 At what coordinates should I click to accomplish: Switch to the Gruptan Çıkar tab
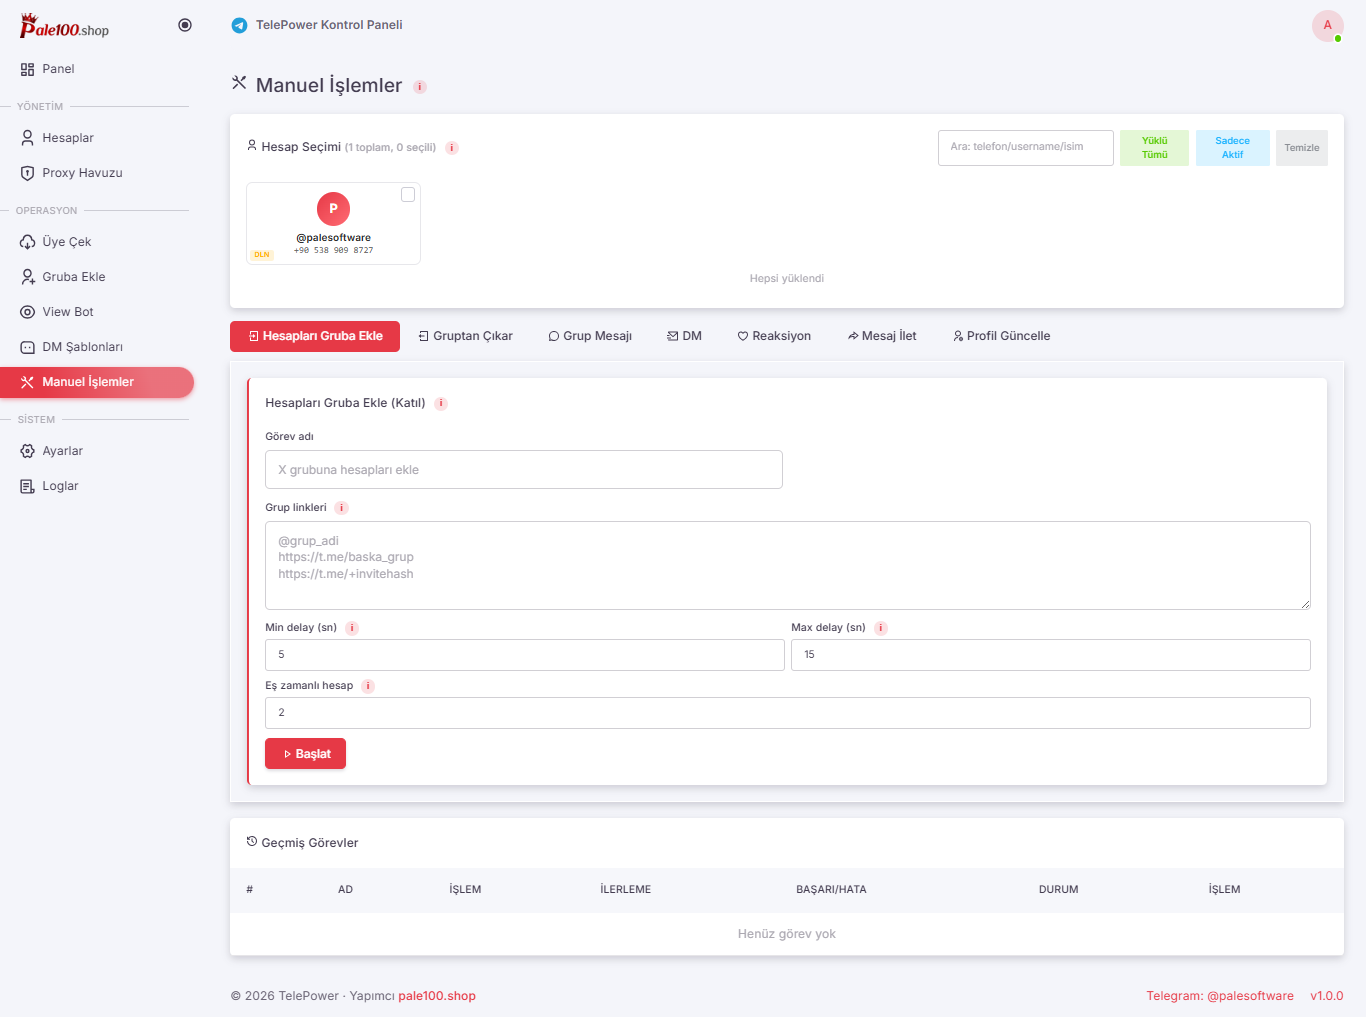click(466, 336)
